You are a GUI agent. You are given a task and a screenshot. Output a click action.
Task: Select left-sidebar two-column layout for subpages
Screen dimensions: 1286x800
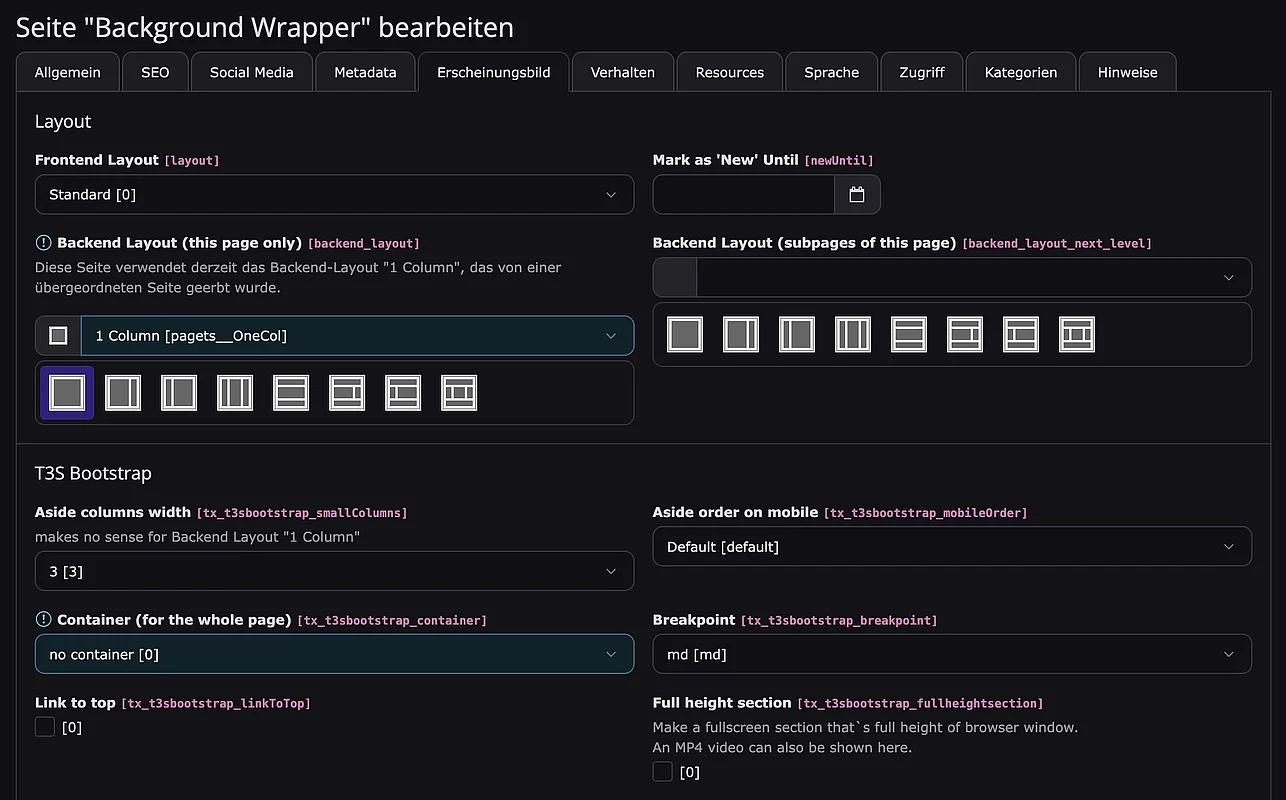point(797,334)
